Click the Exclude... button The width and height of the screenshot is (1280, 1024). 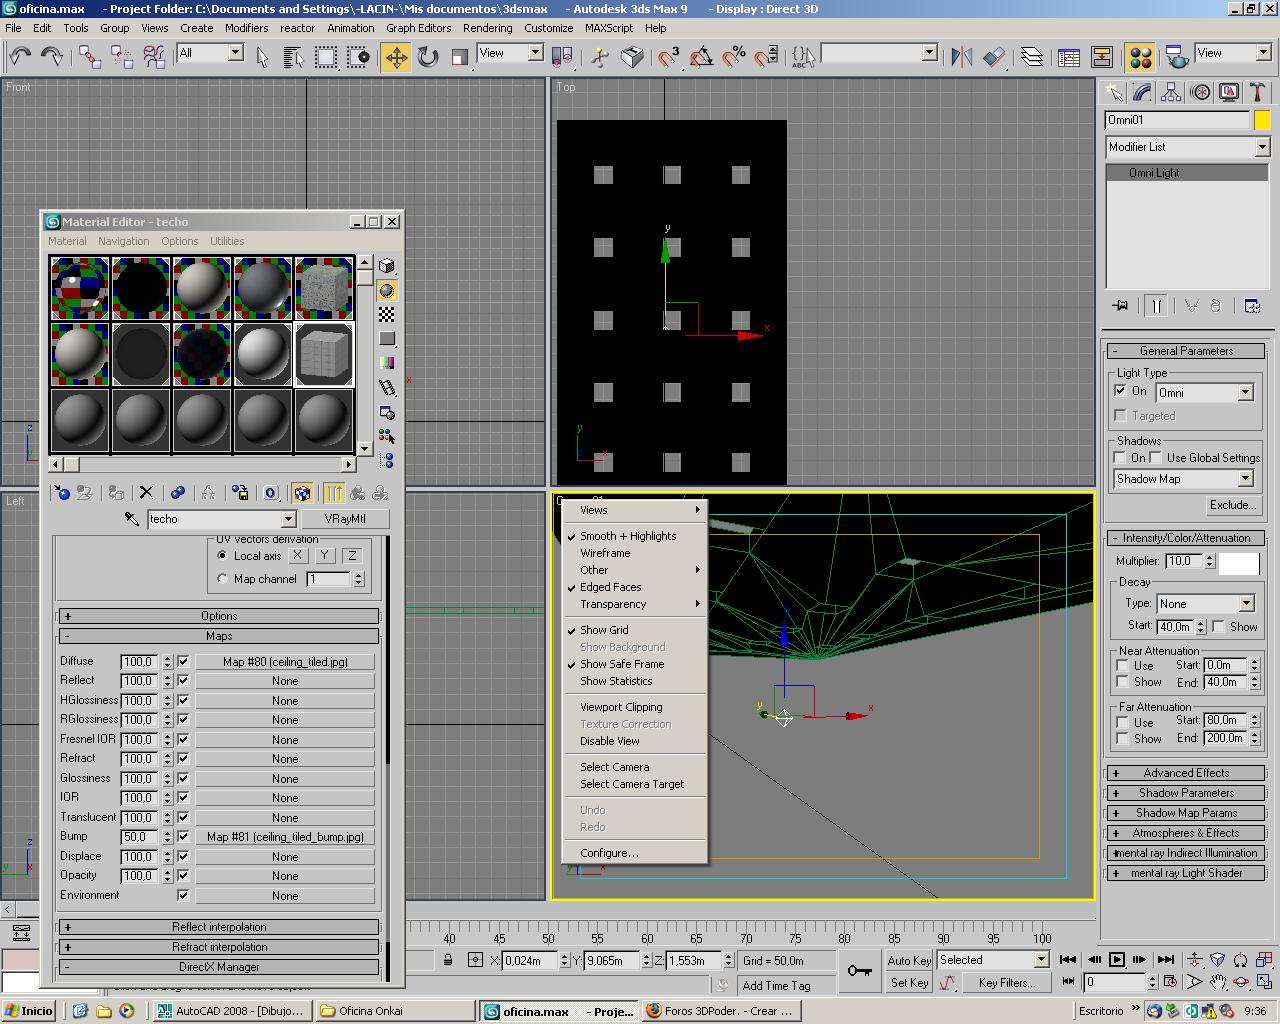tap(1232, 505)
